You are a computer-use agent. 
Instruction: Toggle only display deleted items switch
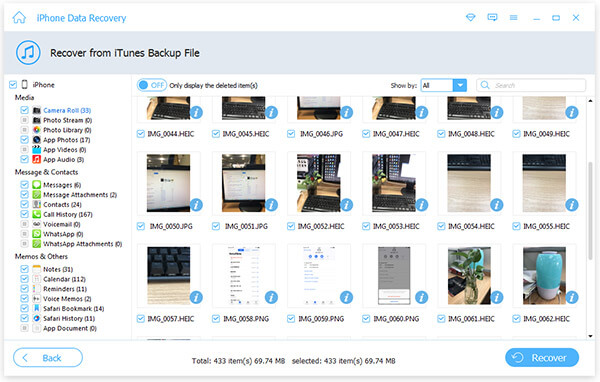point(152,85)
